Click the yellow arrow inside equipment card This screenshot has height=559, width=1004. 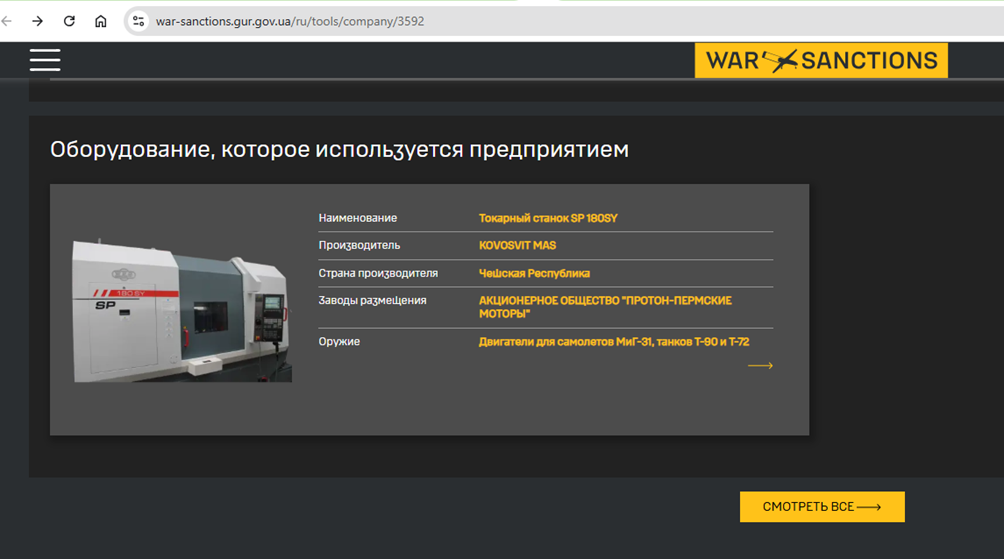click(x=760, y=366)
